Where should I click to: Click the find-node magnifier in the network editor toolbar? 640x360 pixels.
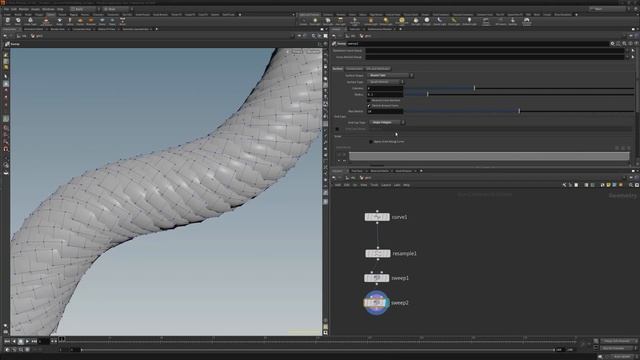631,185
